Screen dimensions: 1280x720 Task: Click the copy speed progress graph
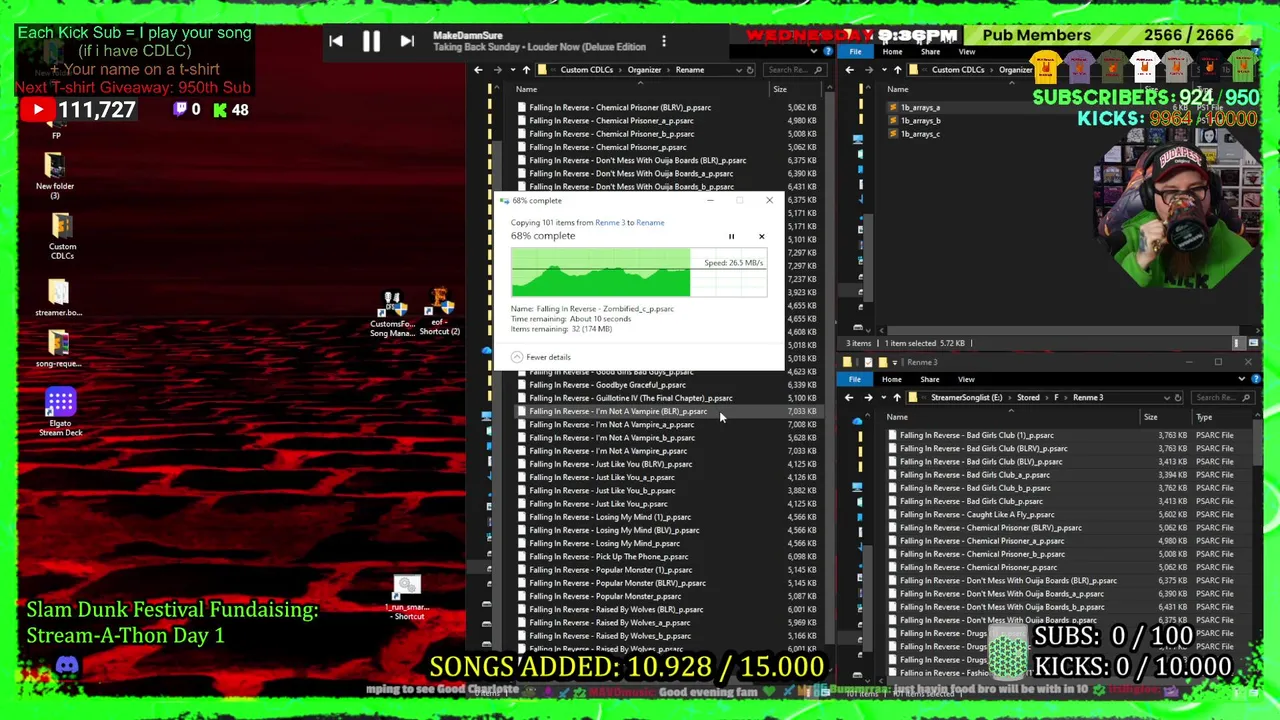[x=639, y=273]
